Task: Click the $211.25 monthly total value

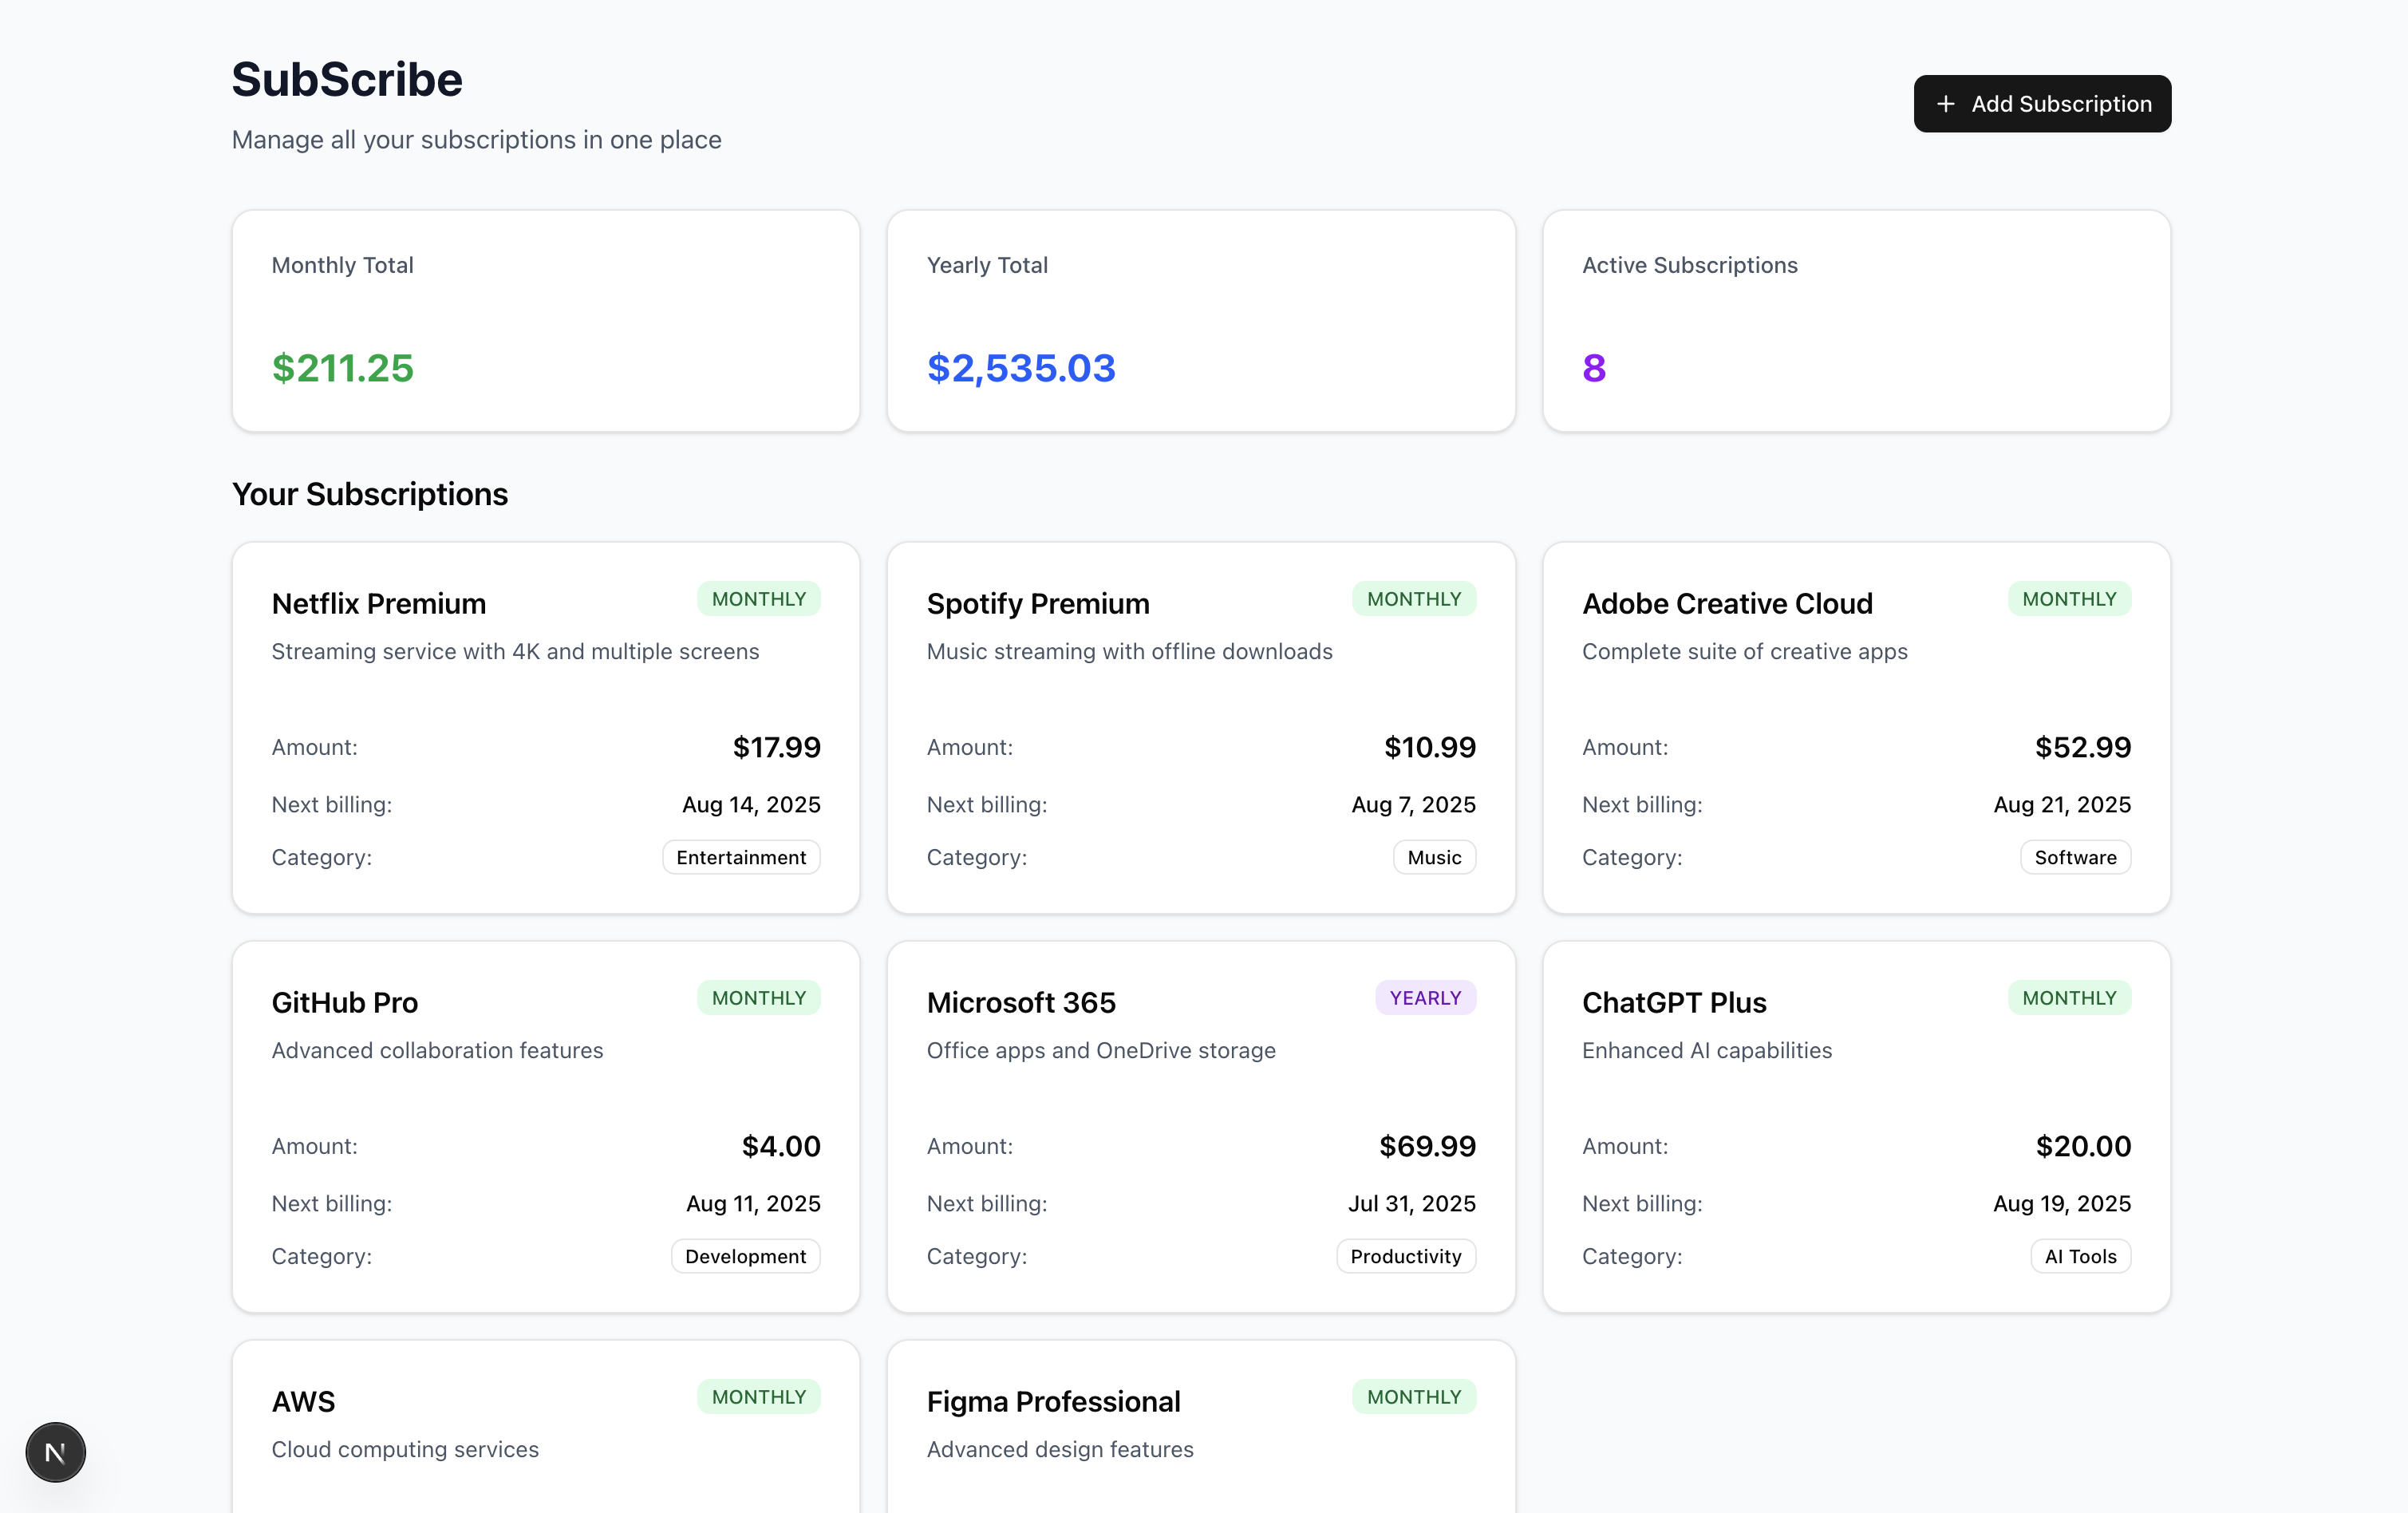Action: pos(343,368)
